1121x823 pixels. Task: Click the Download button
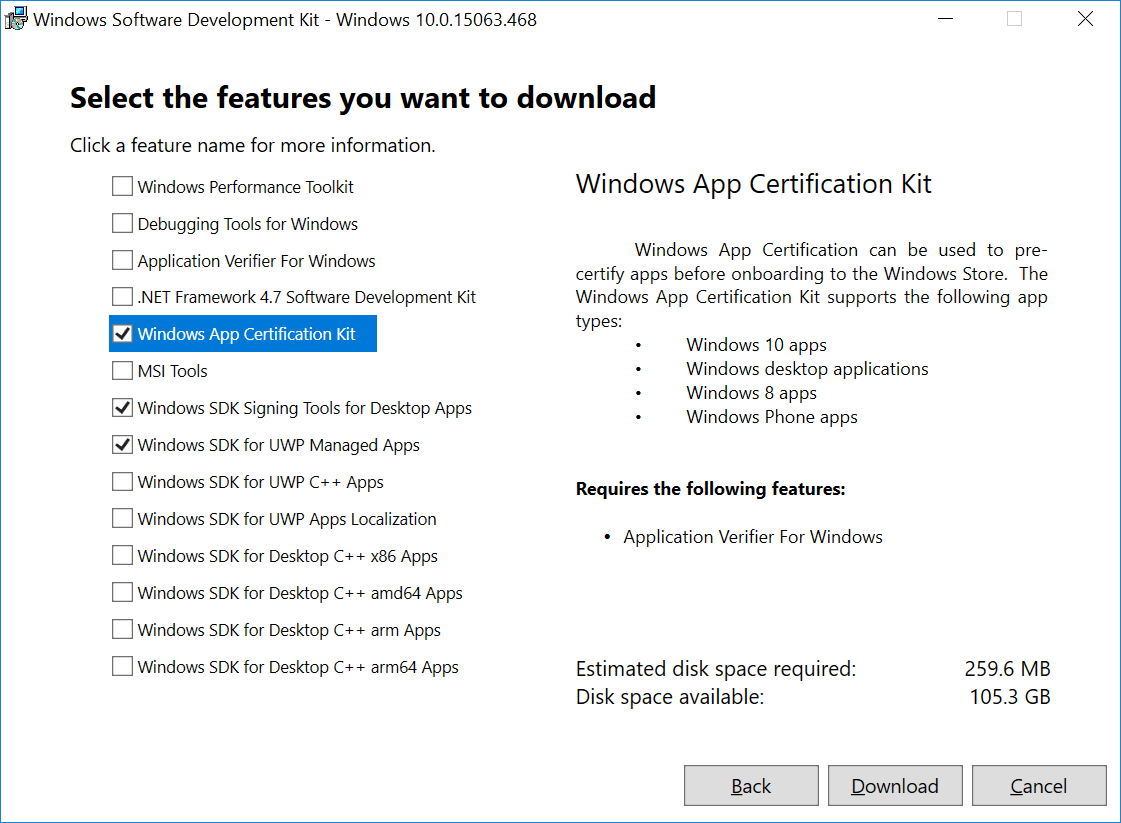(895, 785)
